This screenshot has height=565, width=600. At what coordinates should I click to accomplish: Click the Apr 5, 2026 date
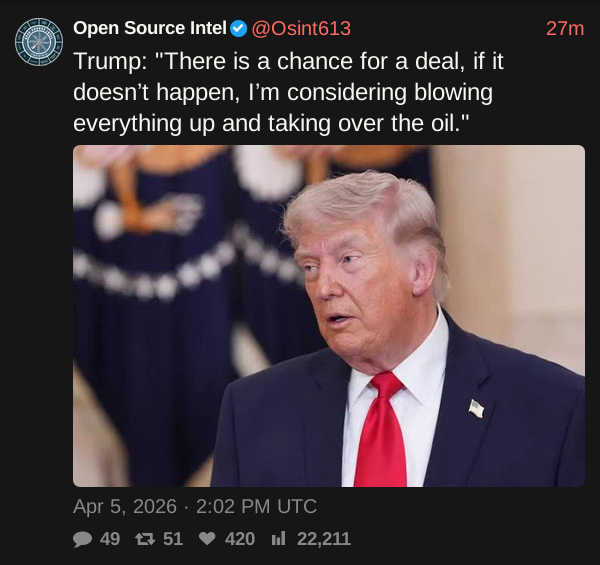coord(125,506)
